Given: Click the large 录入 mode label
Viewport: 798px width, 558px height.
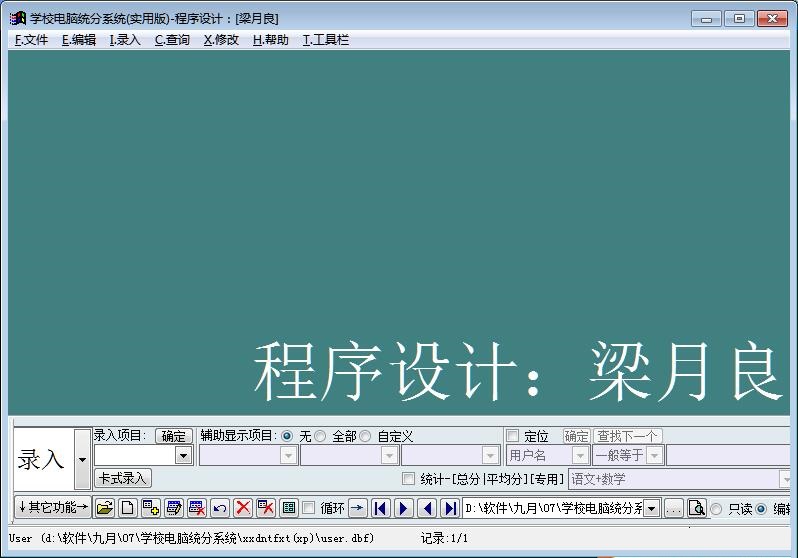Looking at the screenshot, I should (x=41, y=460).
